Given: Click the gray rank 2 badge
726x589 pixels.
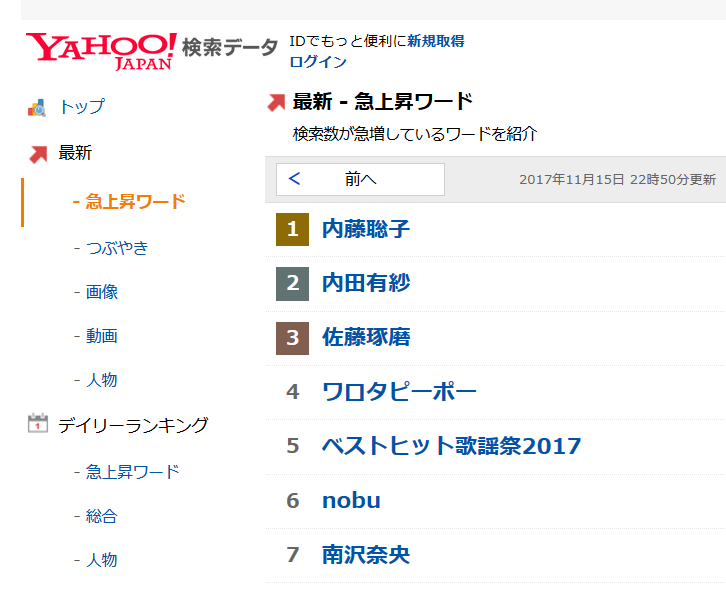Looking at the screenshot, I should 292,284.
